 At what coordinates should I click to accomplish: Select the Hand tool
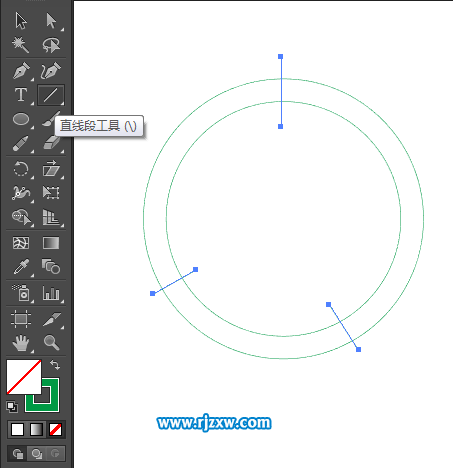(x=21, y=343)
